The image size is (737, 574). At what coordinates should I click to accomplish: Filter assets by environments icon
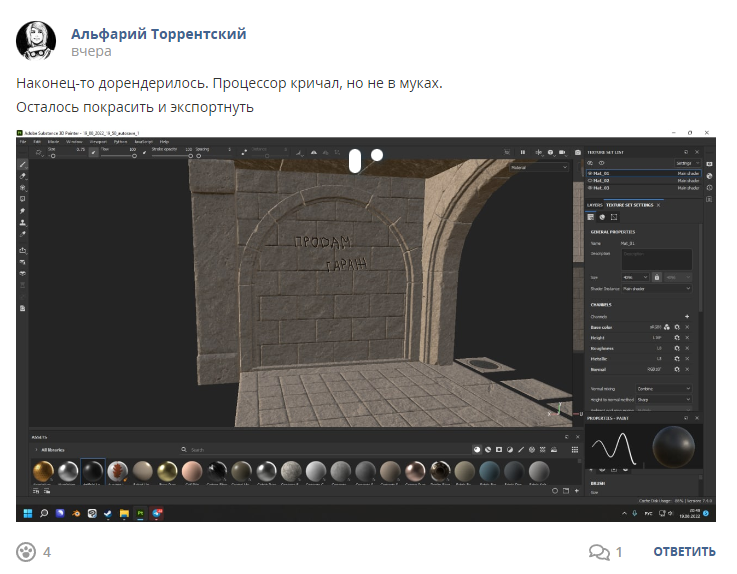554,450
